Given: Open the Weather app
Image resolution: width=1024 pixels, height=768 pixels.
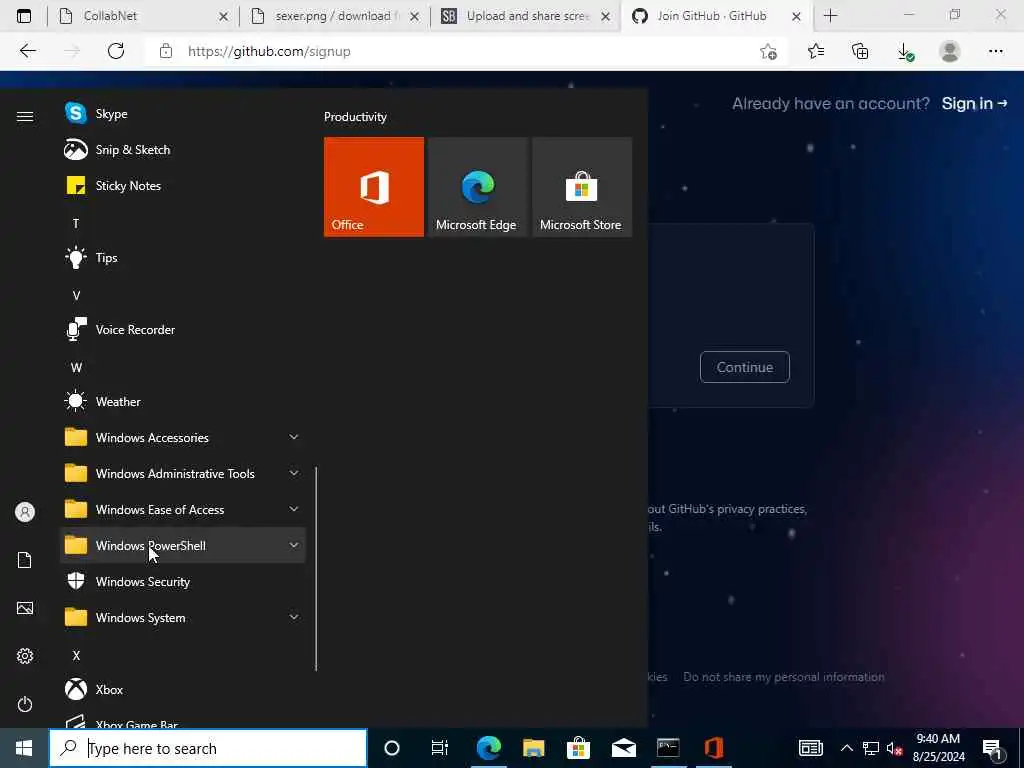Looking at the screenshot, I should click(182, 402).
